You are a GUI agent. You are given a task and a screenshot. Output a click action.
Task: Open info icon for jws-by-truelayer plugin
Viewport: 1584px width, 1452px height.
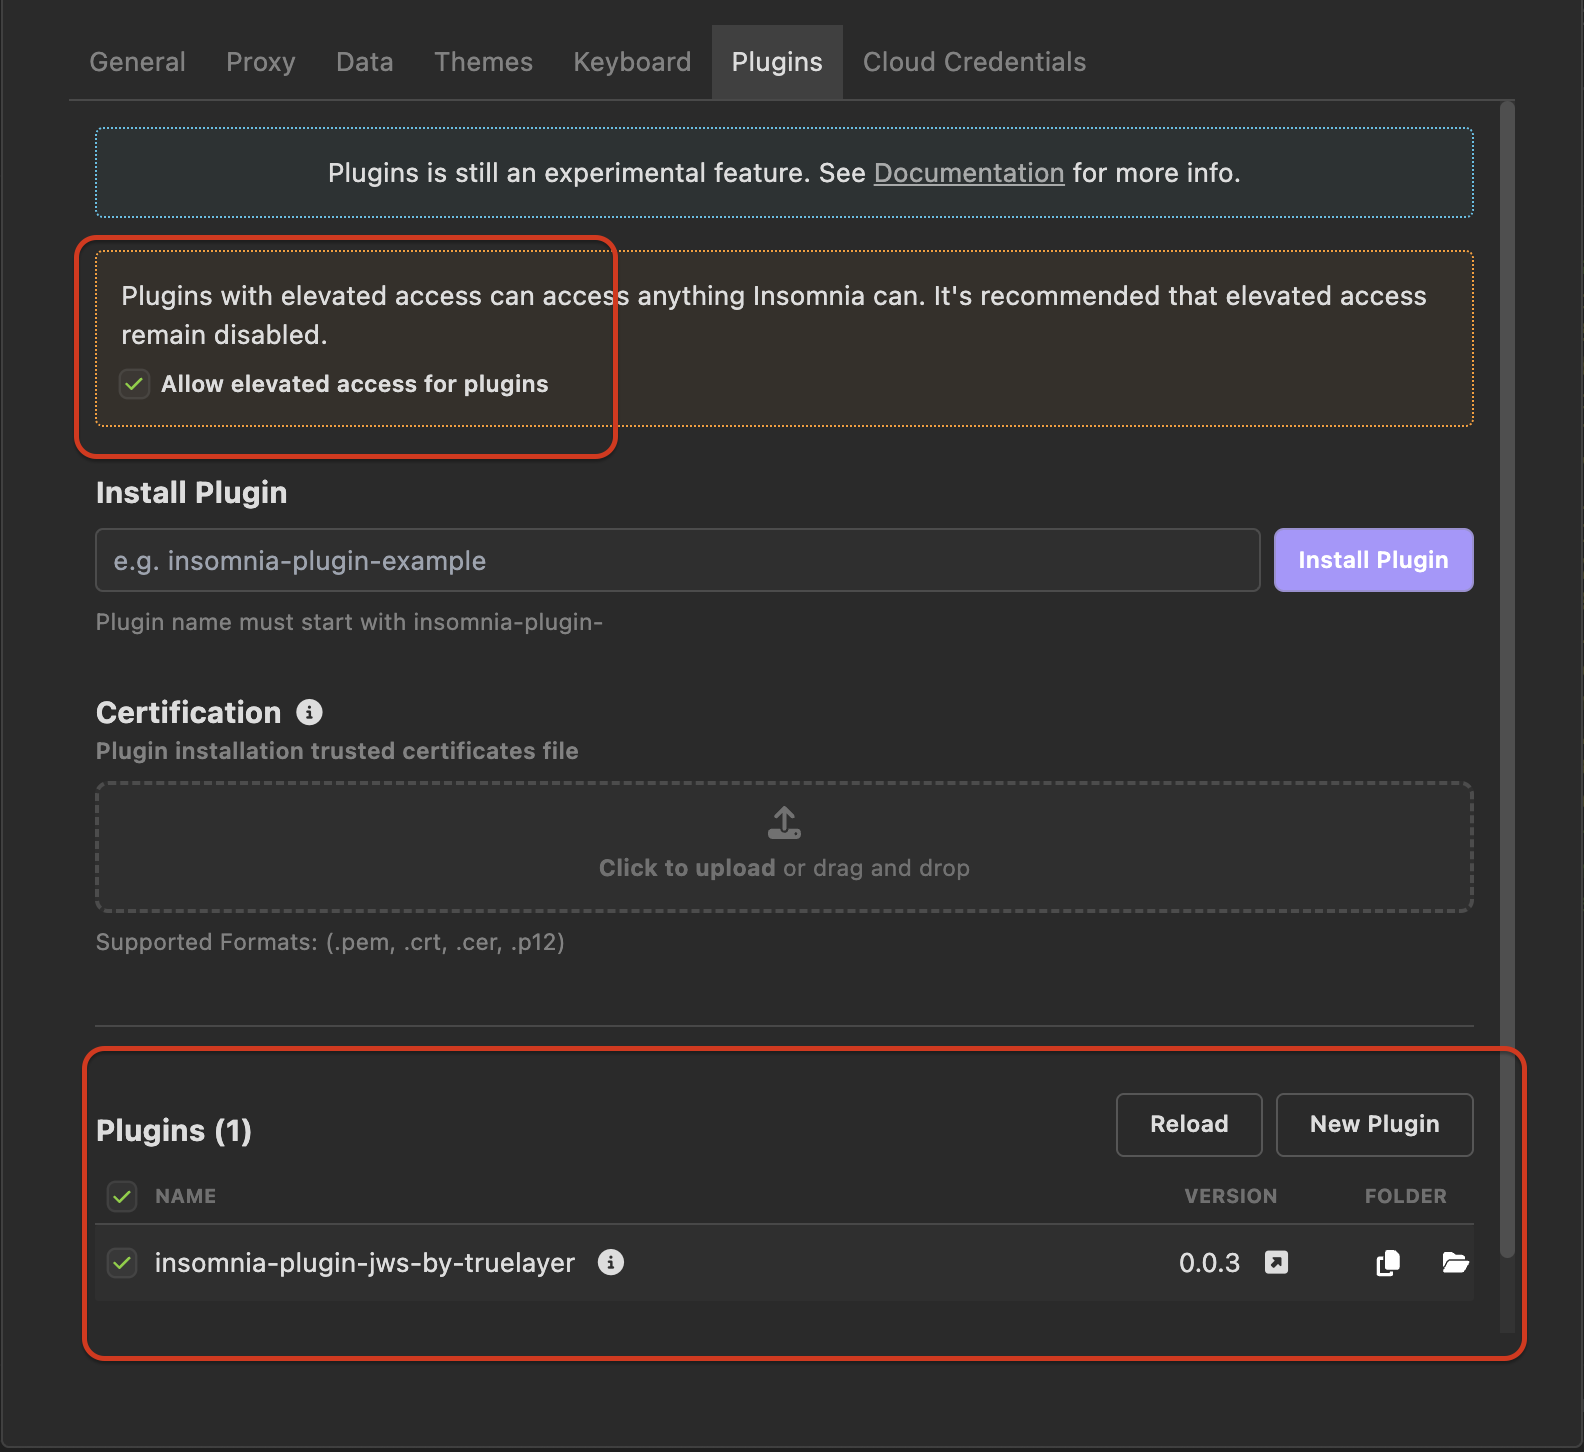pos(610,1262)
